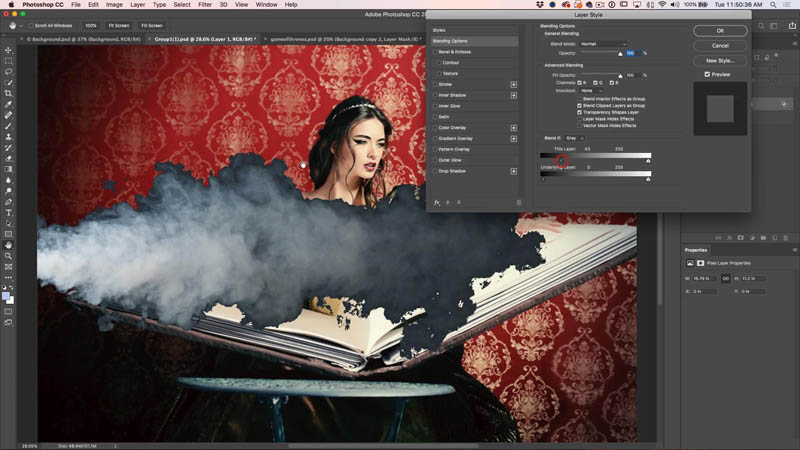The image size is (800, 450).
Task: Switch to the Group1(1).psd document tab
Action: [204, 39]
